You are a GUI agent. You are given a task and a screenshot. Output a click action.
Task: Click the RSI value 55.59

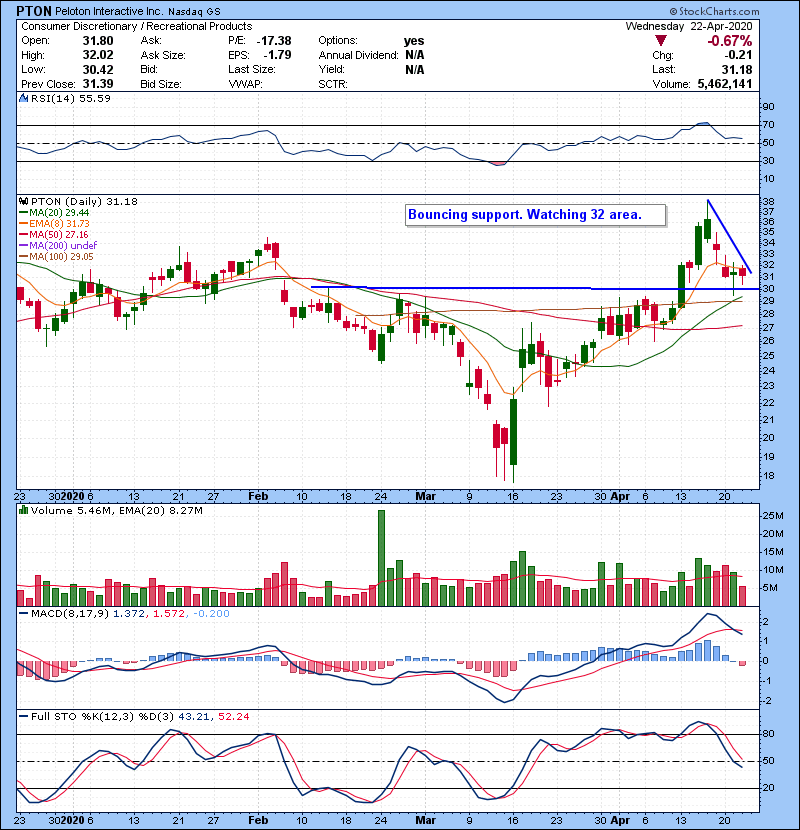coord(94,98)
